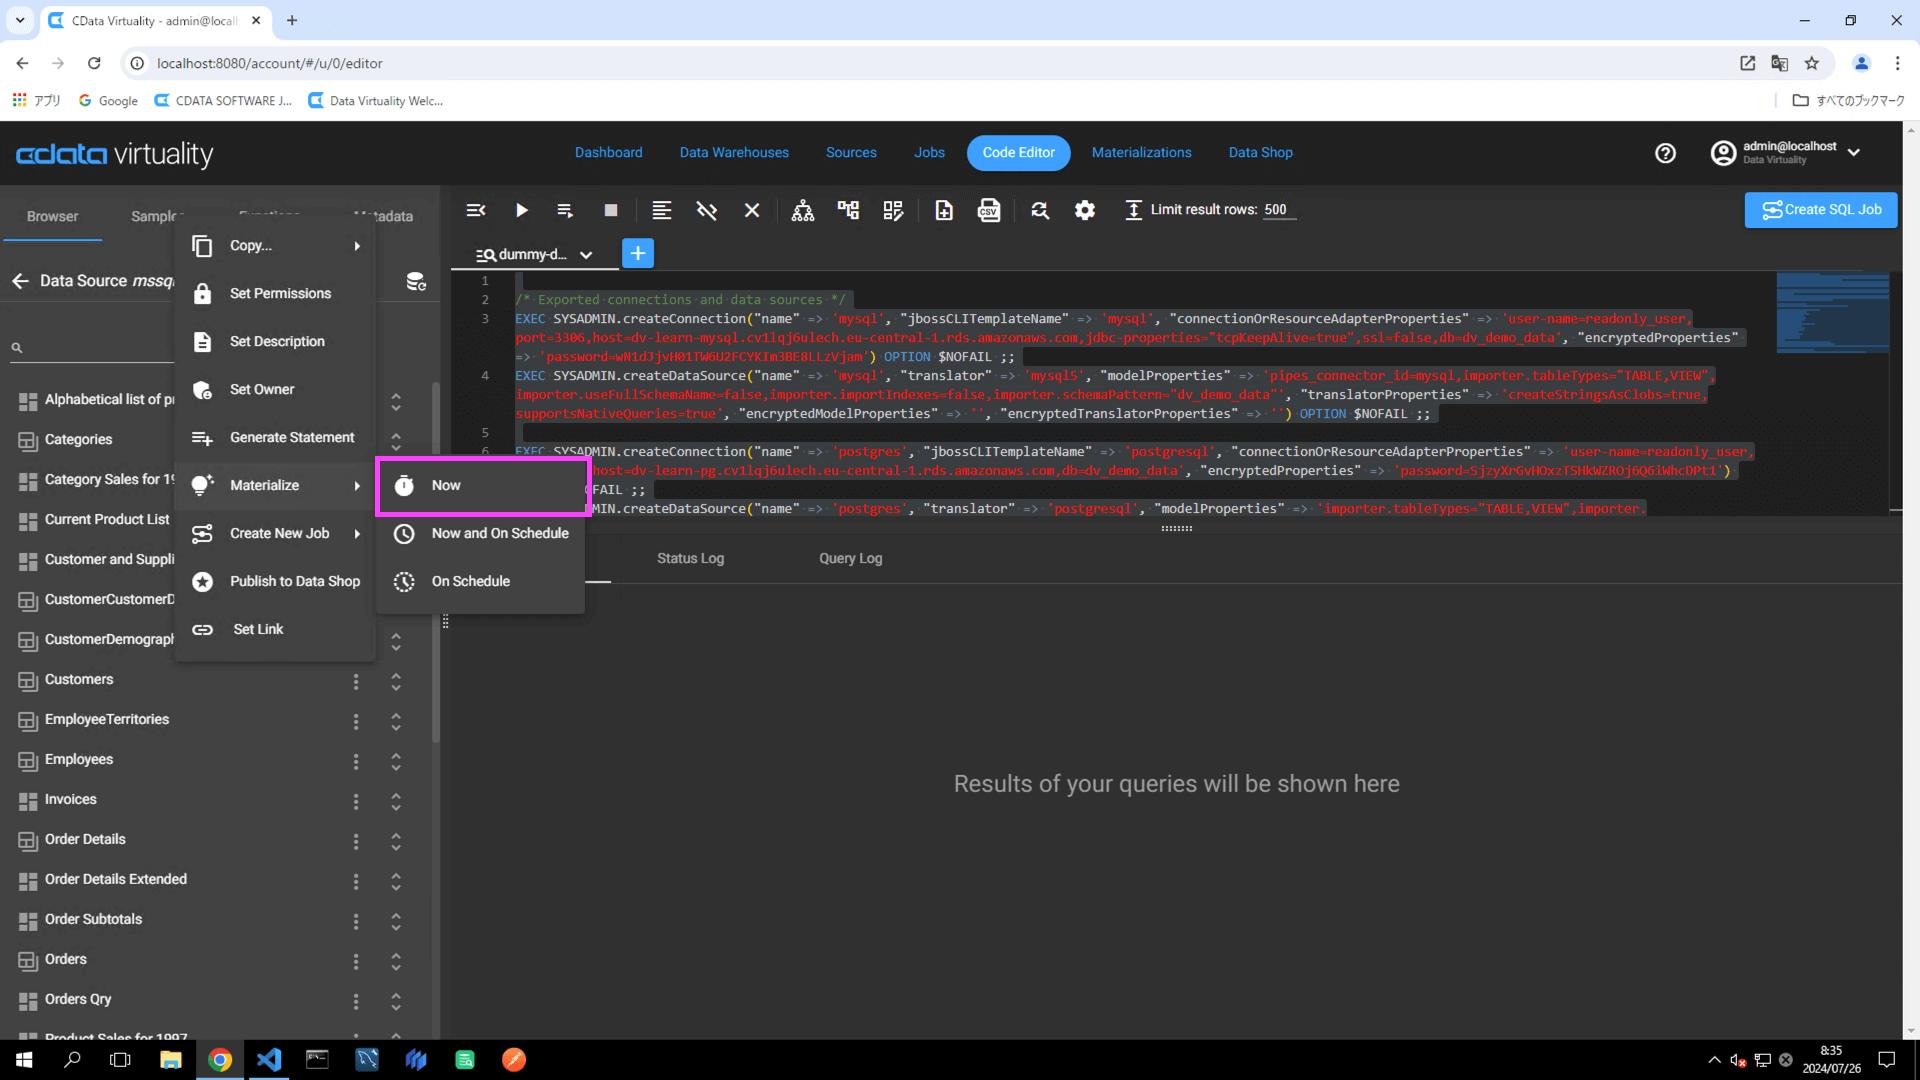This screenshot has width=1920, height=1080.
Task: Click the stop execution square icon
Action: click(x=611, y=210)
